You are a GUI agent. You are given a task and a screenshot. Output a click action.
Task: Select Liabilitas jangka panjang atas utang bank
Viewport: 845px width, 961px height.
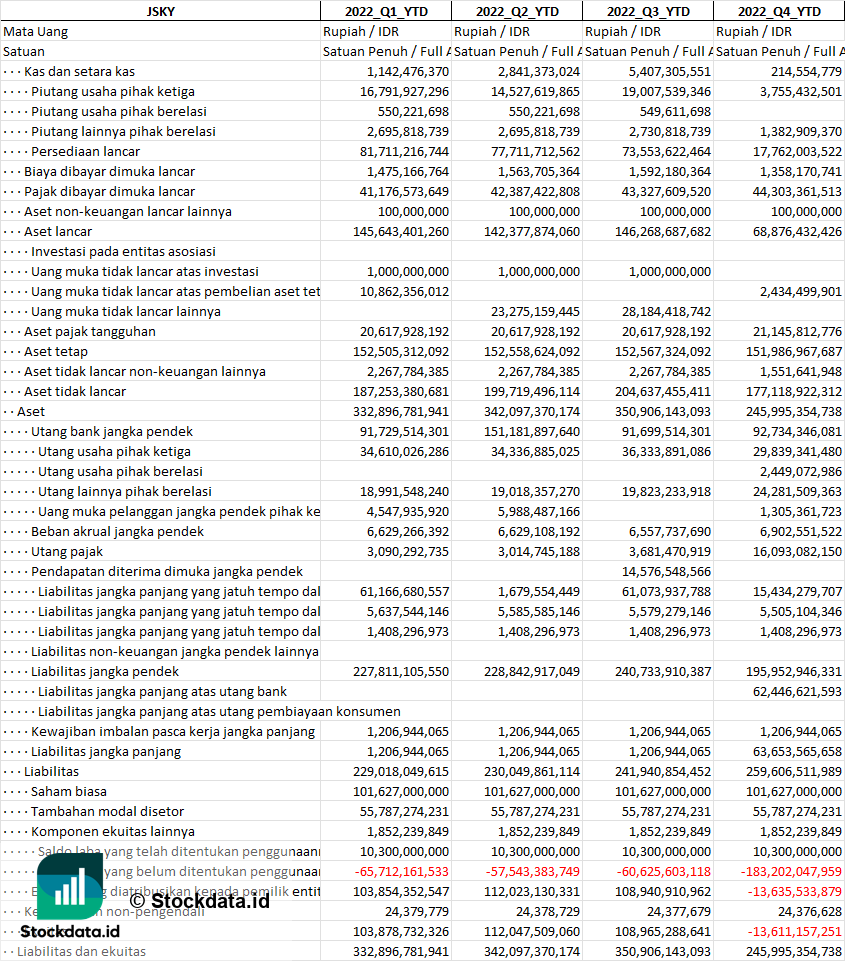[162, 692]
